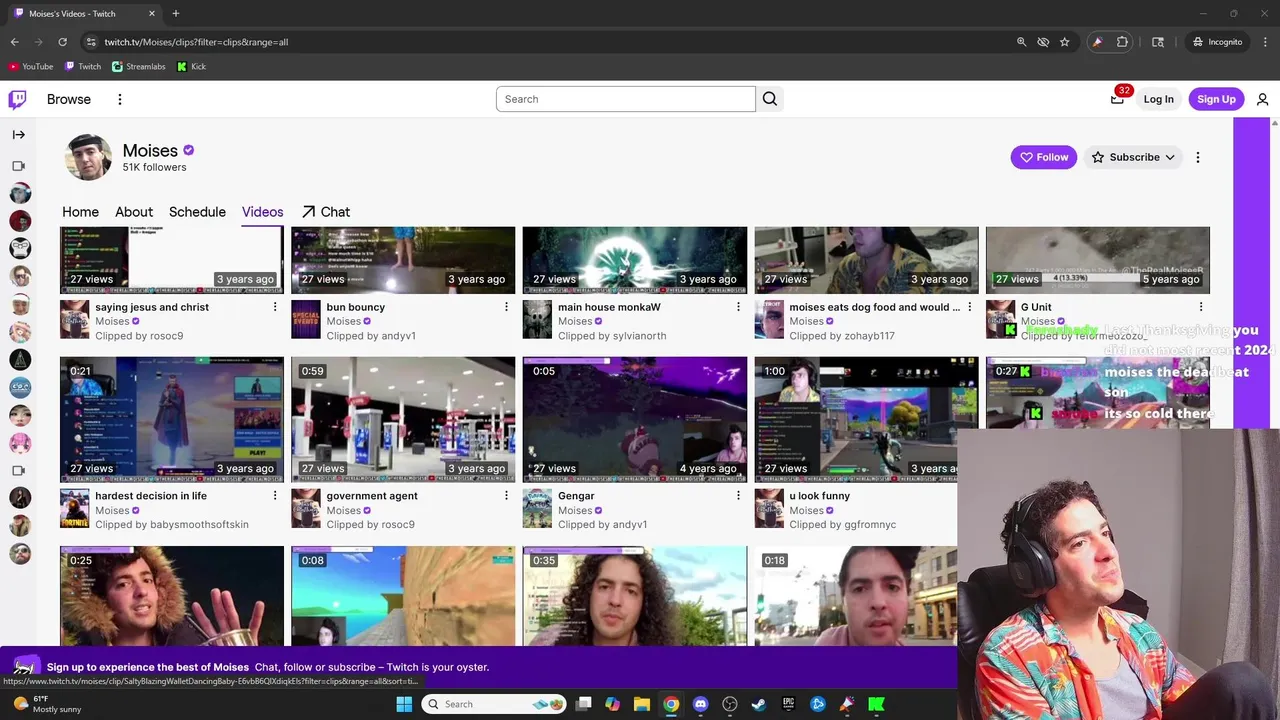The width and height of the screenshot is (1280, 720).
Task: Follow the Moises channel
Action: (1043, 157)
